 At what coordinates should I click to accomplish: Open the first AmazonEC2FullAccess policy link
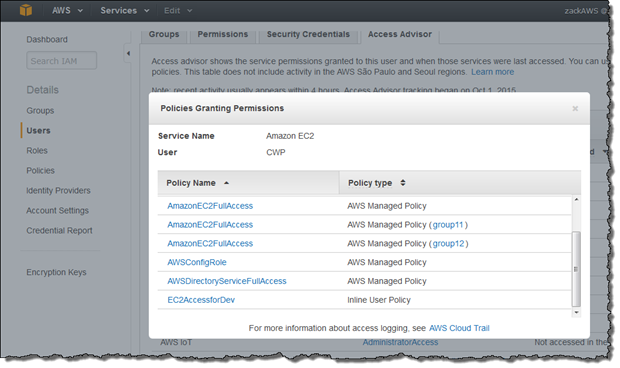[x=210, y=206]
